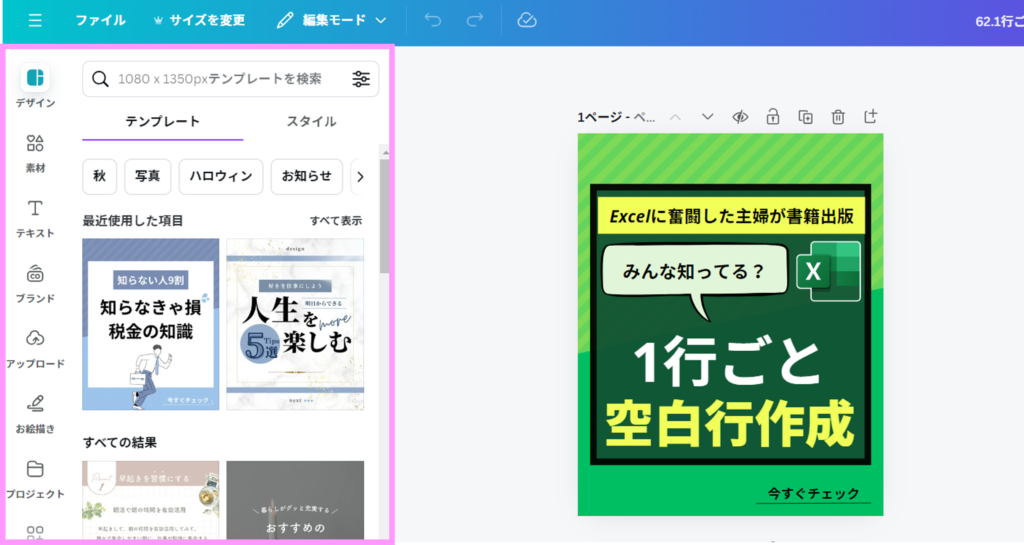The image size is (1024, 545).
Task: Toggle the page lock icon
Action: point(773,117)
